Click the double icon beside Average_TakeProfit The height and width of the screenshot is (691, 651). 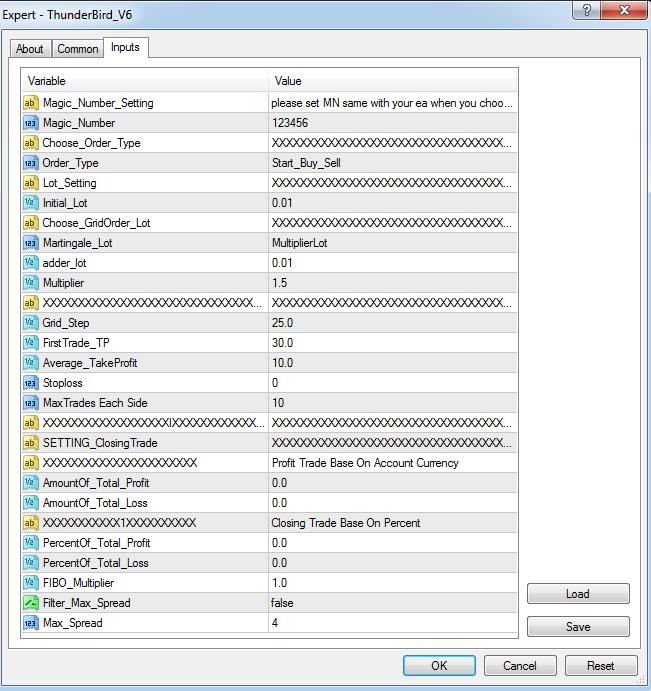(x=30, y=363)
